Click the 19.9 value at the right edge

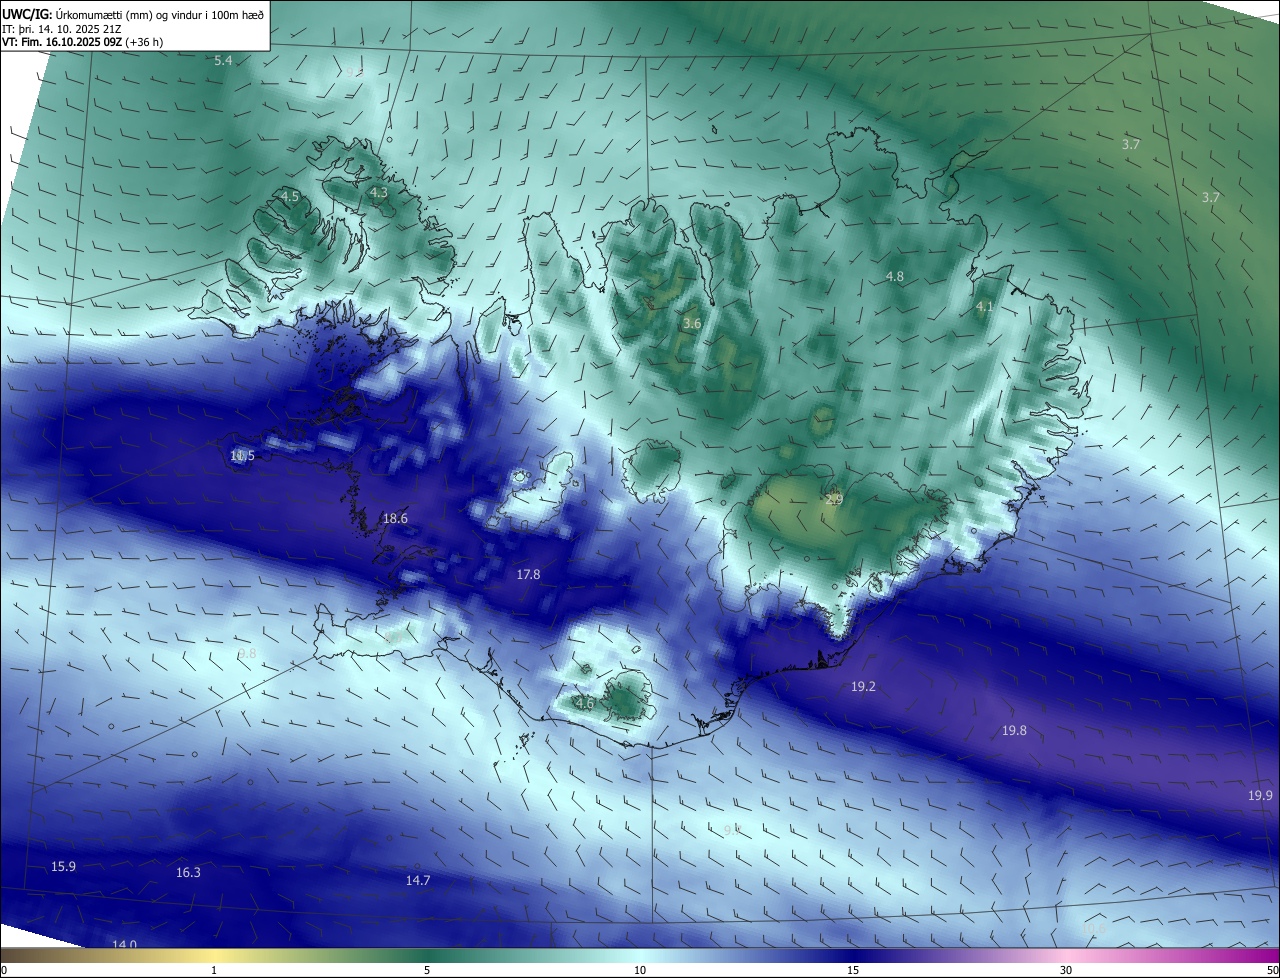(x=1260, y=795)
